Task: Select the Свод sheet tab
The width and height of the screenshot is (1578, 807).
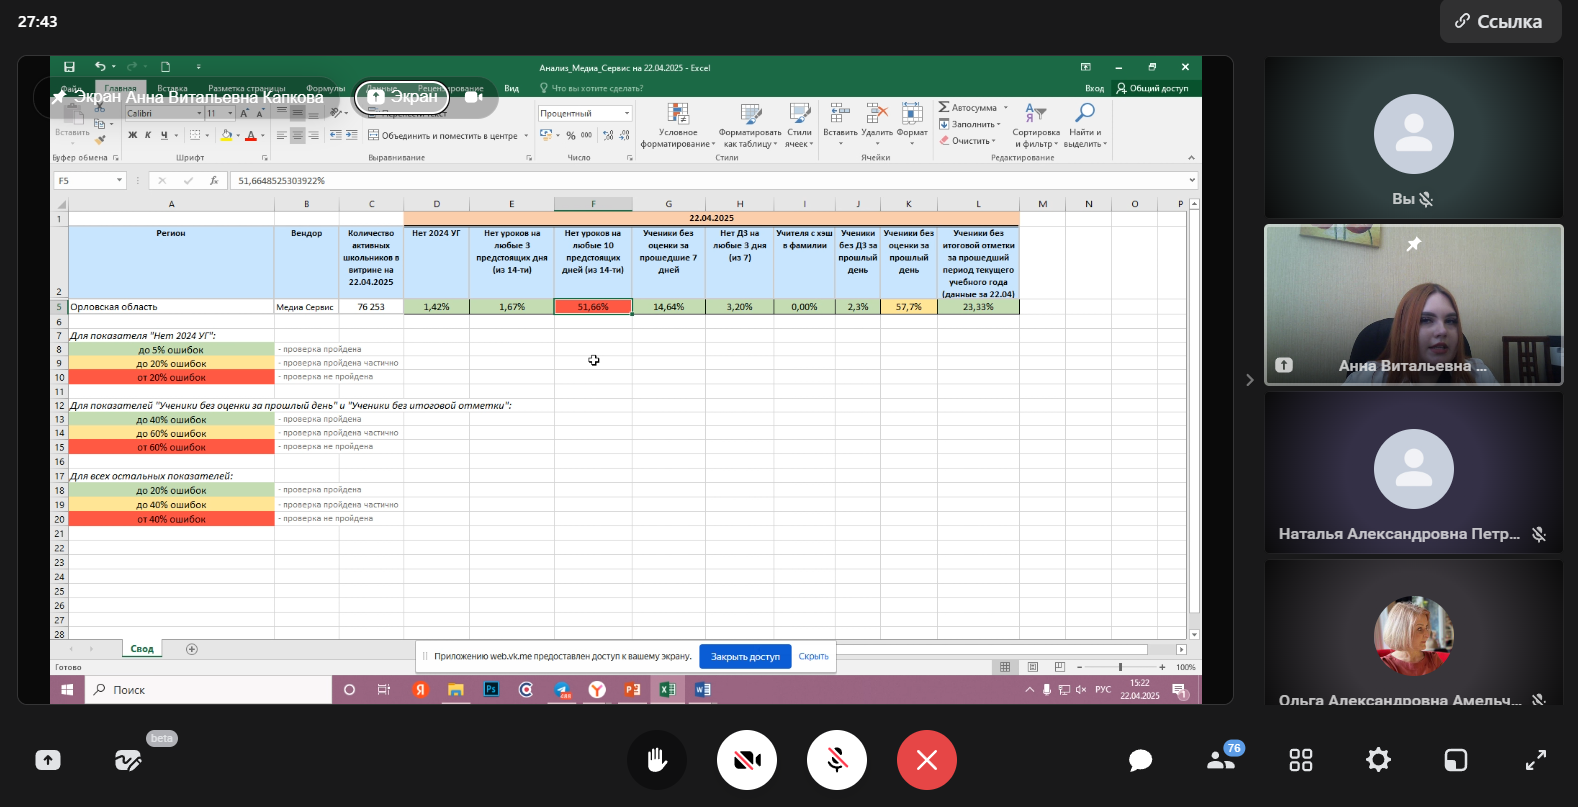Action: pyautogui.click(x=142, y=649)
